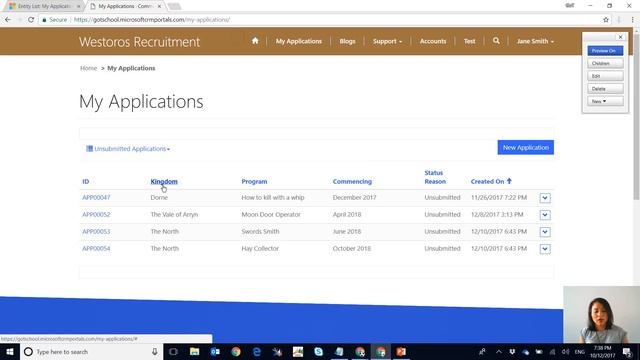Close the My Applications browser tab
This screenshot has width=640, height=360.
160,6
